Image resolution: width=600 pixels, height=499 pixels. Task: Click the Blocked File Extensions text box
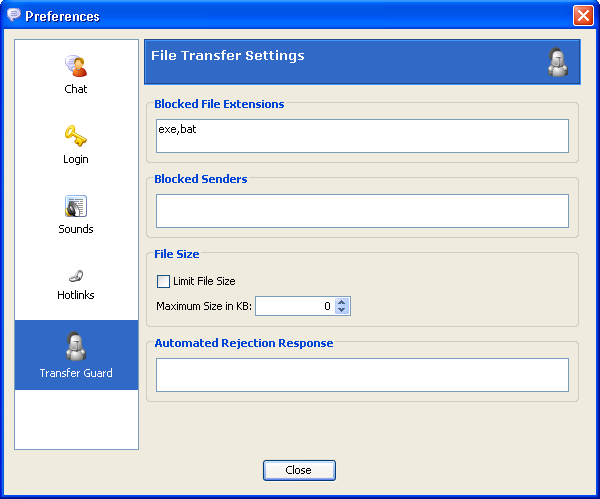[x=362, y=136]
